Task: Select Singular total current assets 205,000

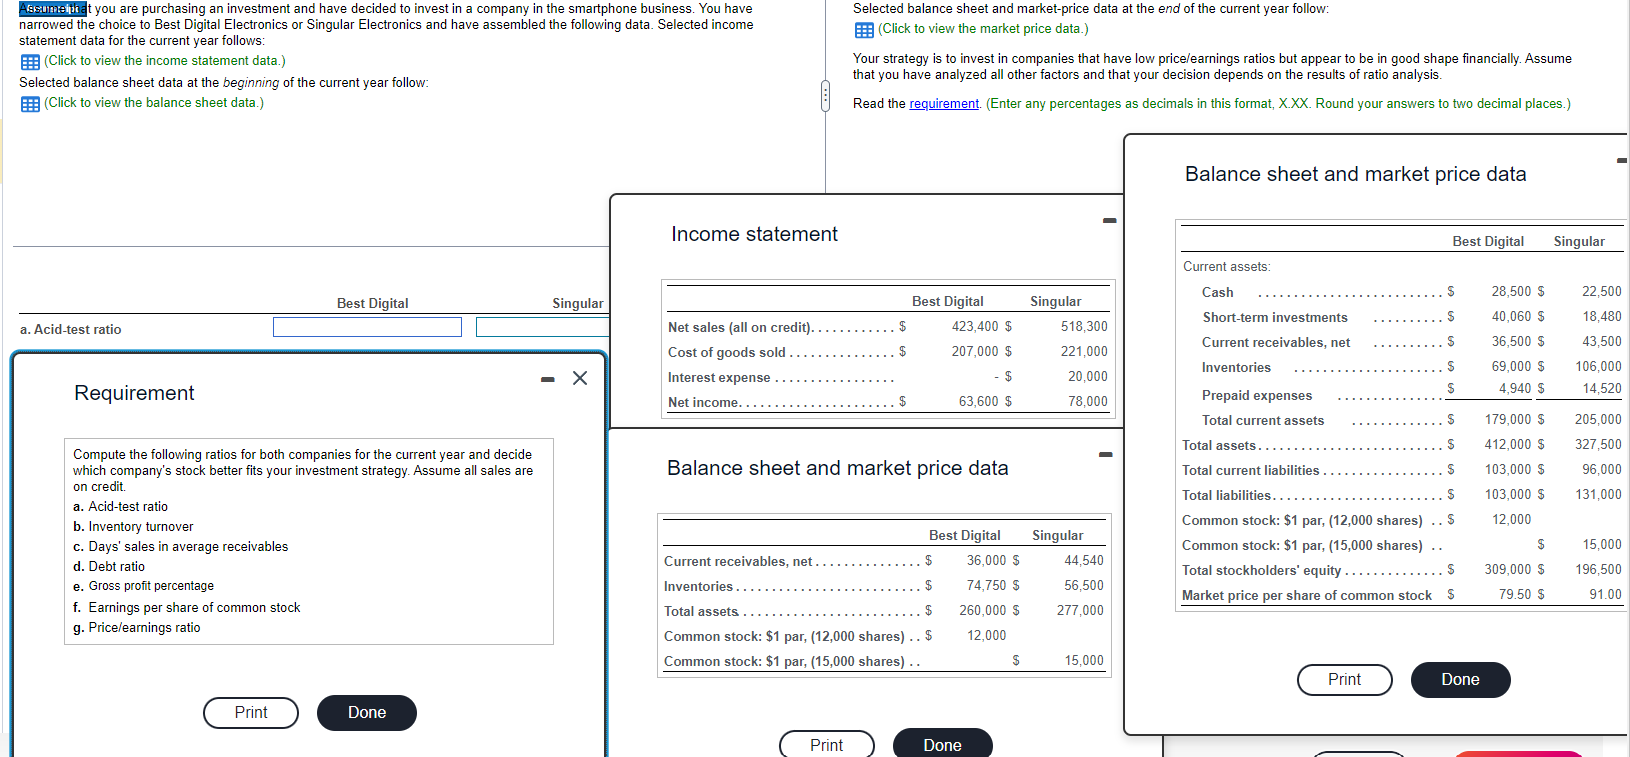Action: [x=1598, y=420]
